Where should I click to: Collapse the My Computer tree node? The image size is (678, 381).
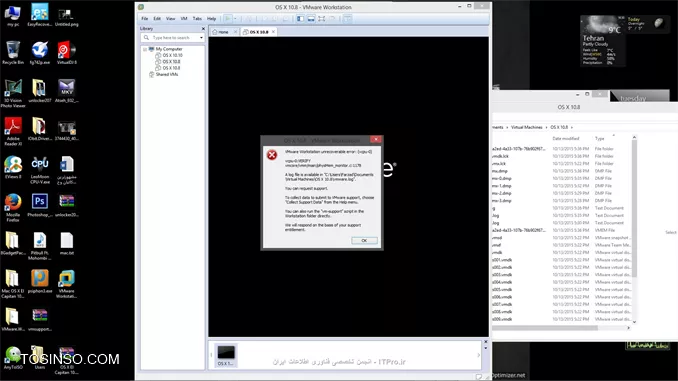pos(145,49)
